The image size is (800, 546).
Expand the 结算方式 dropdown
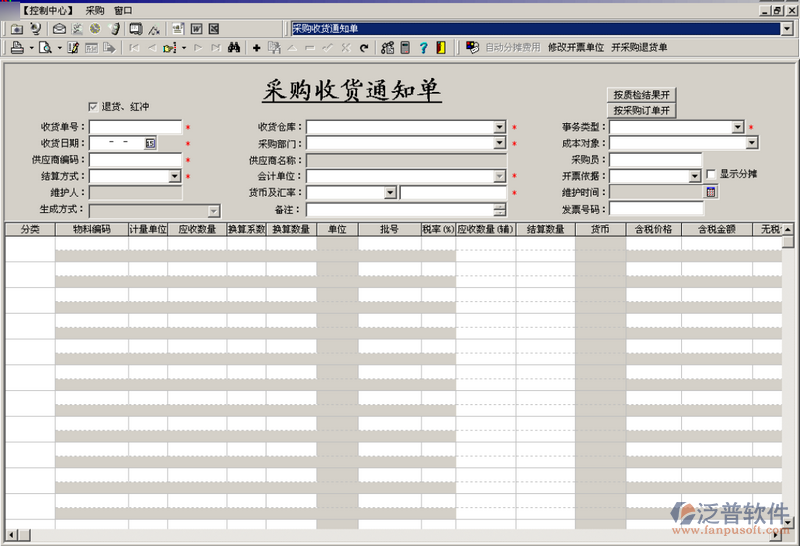coord(175,176)
